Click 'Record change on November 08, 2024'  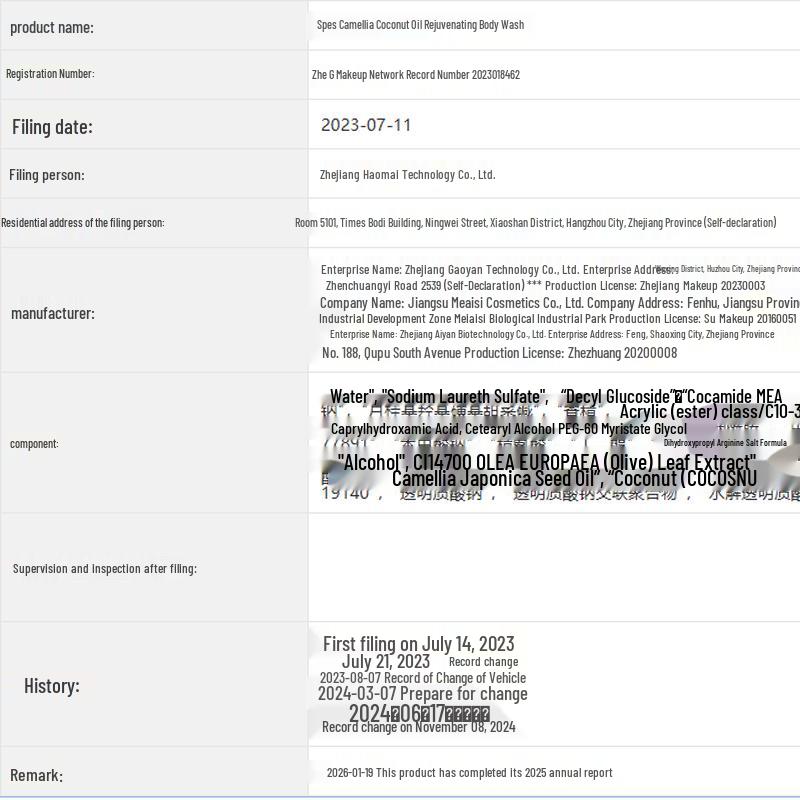[x=419, y=727]
